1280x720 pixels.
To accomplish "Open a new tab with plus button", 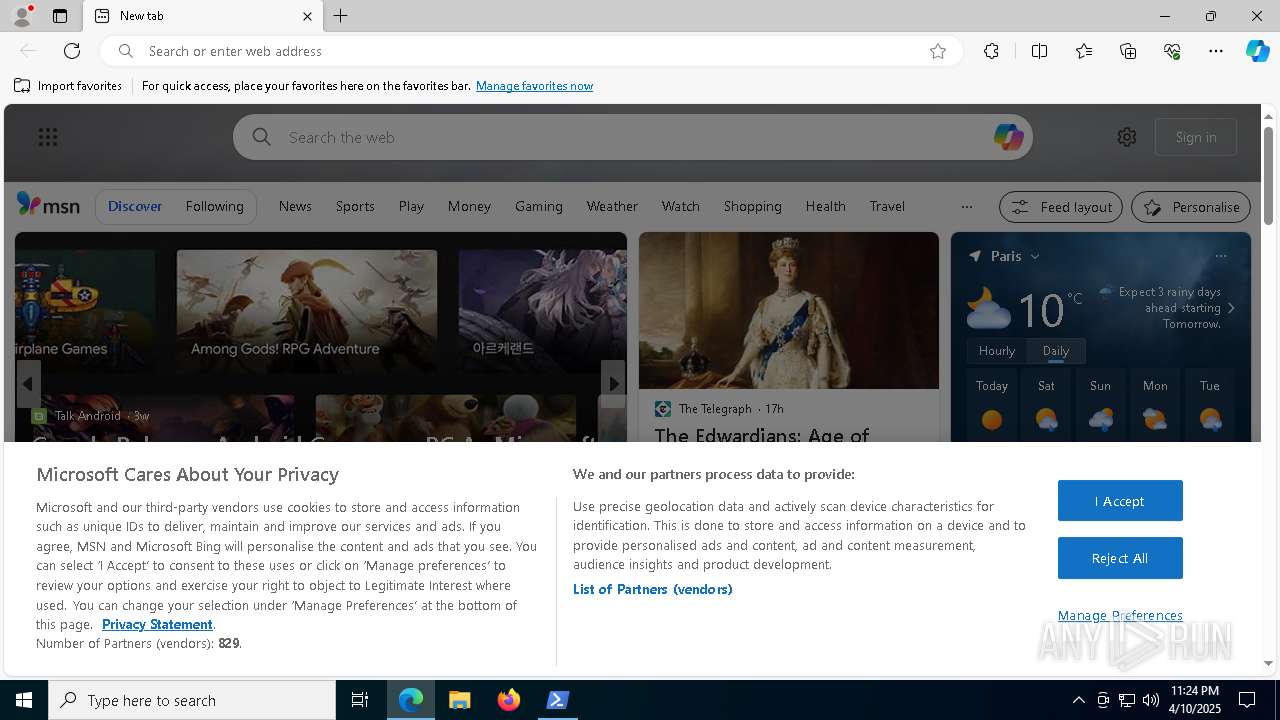I will 341,16.
